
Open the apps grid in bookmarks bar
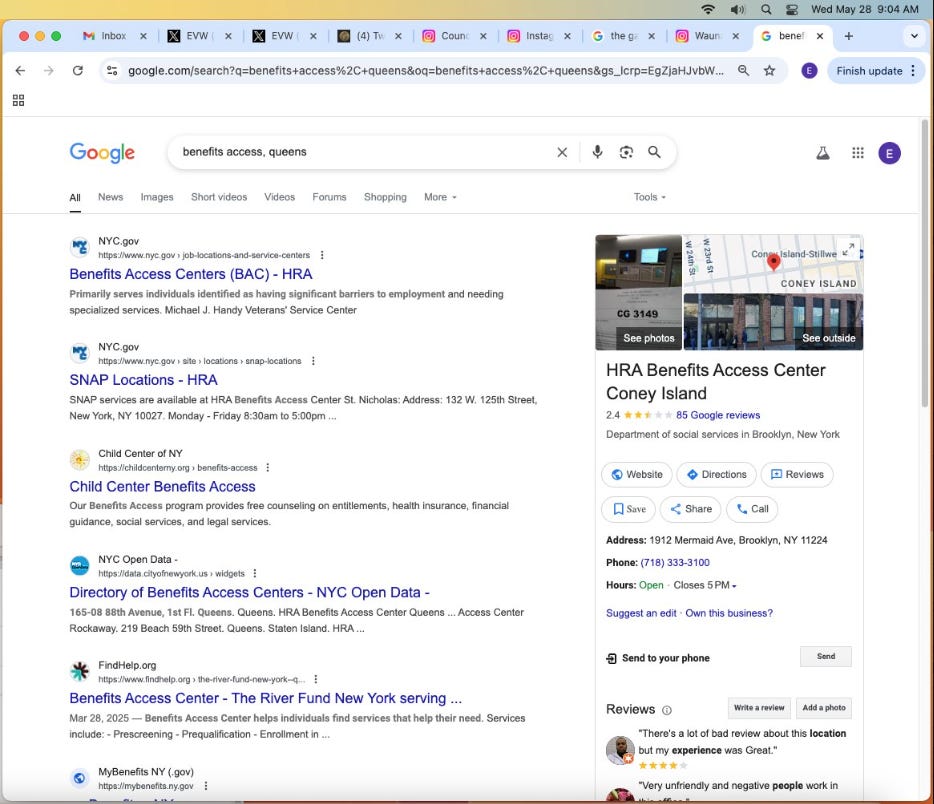click(x=18, y=100)
